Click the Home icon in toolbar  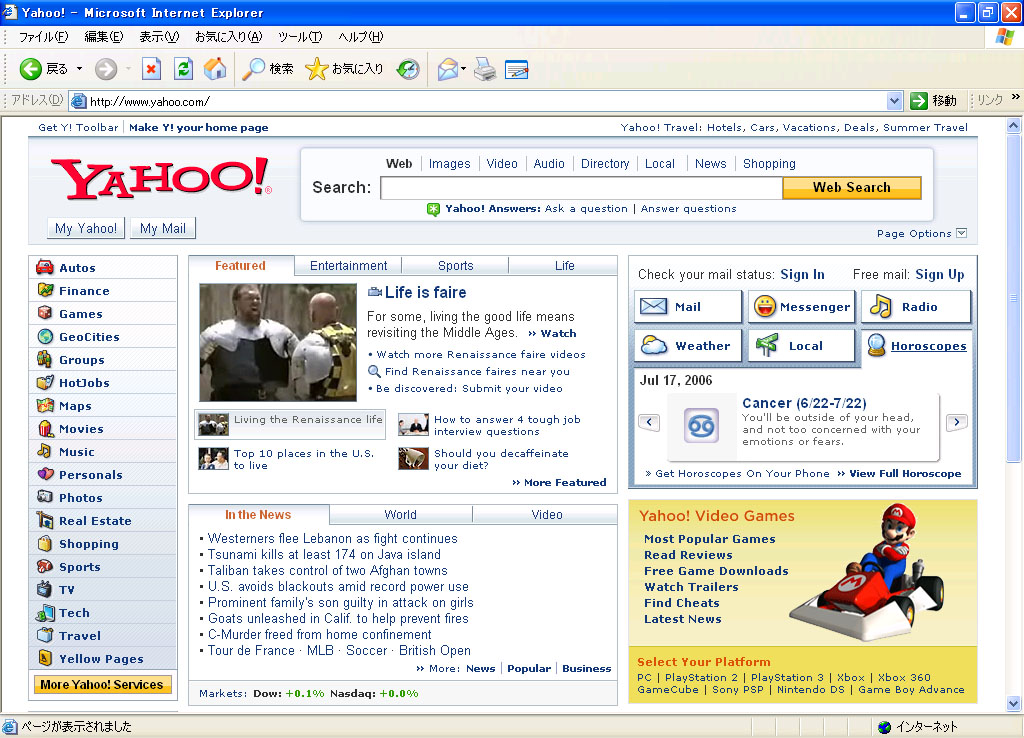215,69
